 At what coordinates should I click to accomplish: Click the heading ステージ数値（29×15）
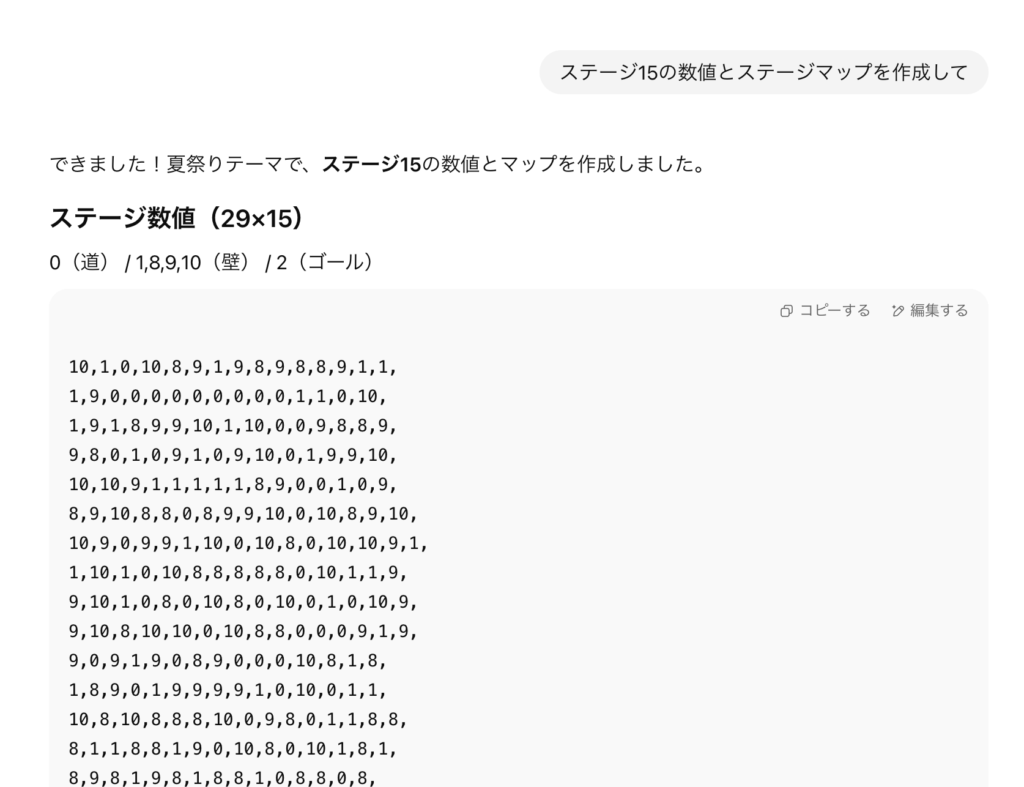coord(176,218)
